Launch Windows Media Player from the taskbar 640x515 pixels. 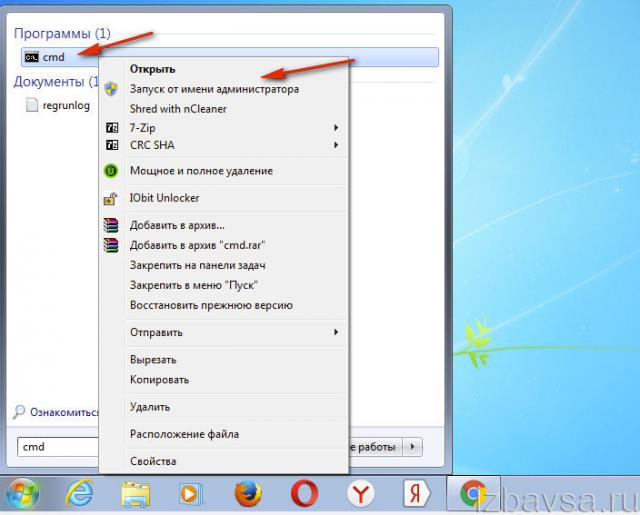(x=191, y=492)
